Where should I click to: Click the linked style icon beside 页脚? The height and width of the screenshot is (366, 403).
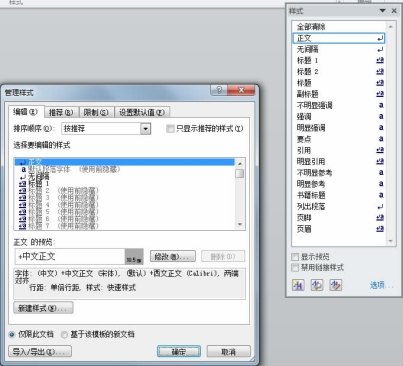380,218
